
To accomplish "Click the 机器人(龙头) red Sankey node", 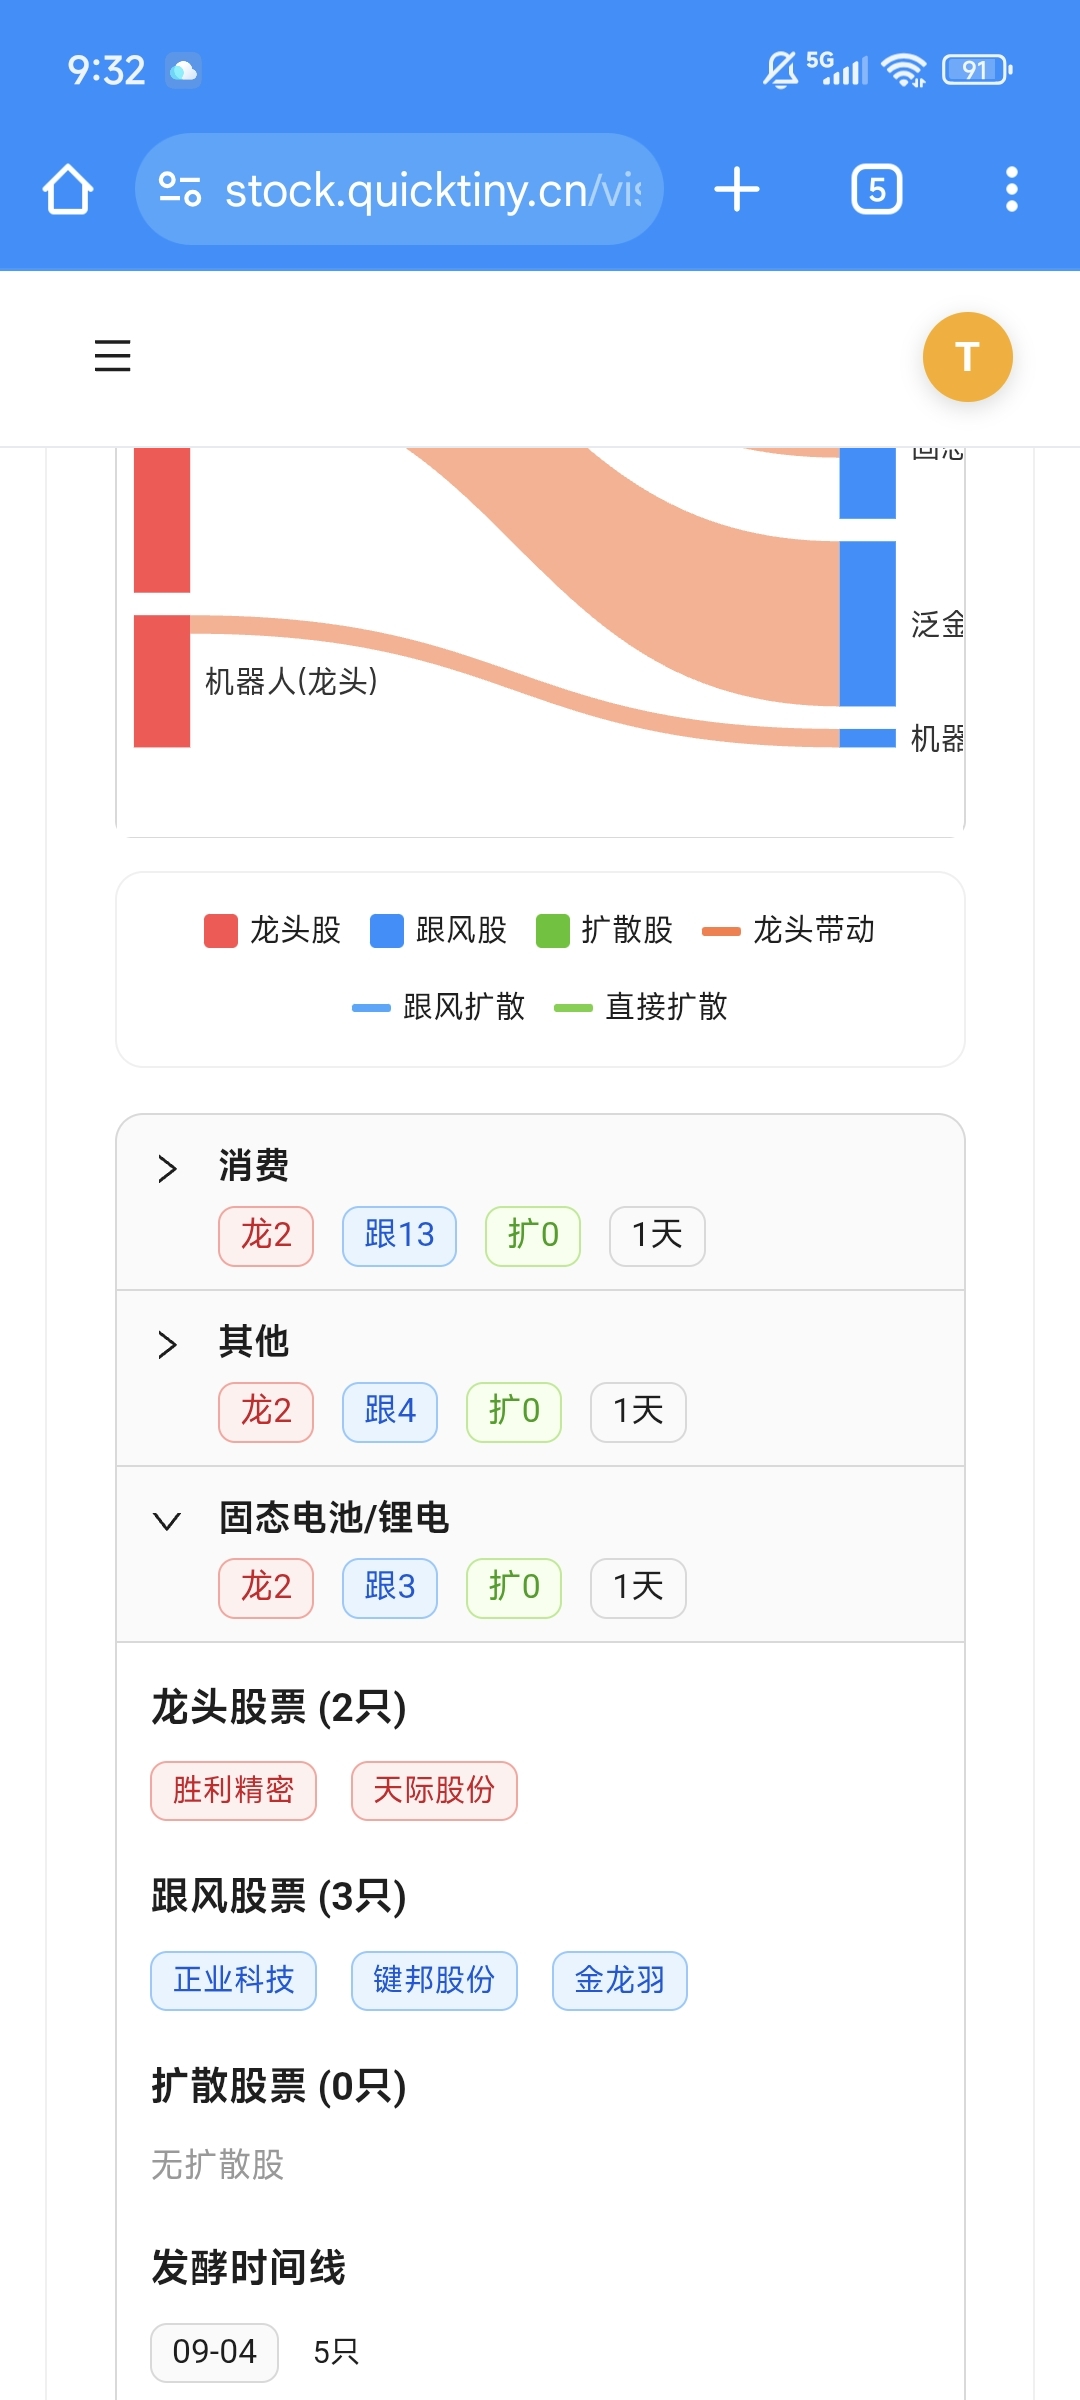I will tap(162, 681).
